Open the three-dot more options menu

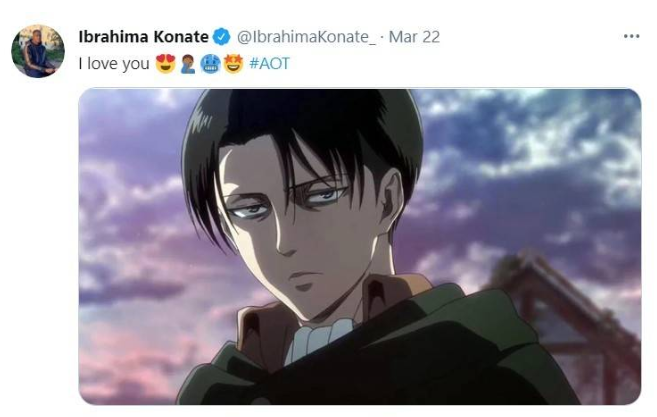pyautogui.click(x=631, y=36)
